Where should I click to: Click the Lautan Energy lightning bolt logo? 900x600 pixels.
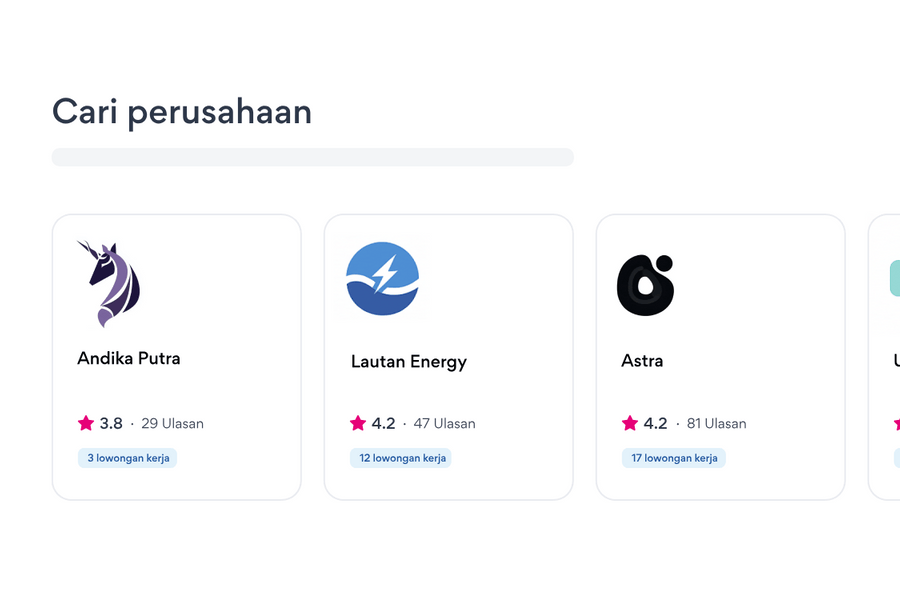[x=382, y=279]
